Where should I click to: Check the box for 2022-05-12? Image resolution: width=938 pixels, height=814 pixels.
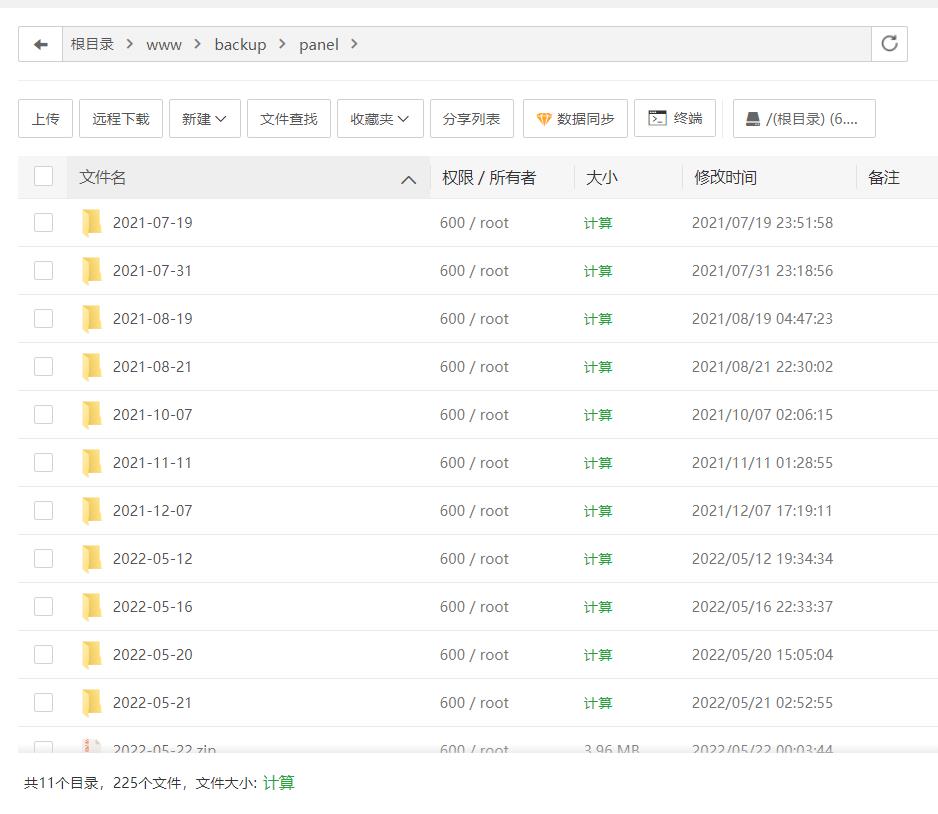44,559
